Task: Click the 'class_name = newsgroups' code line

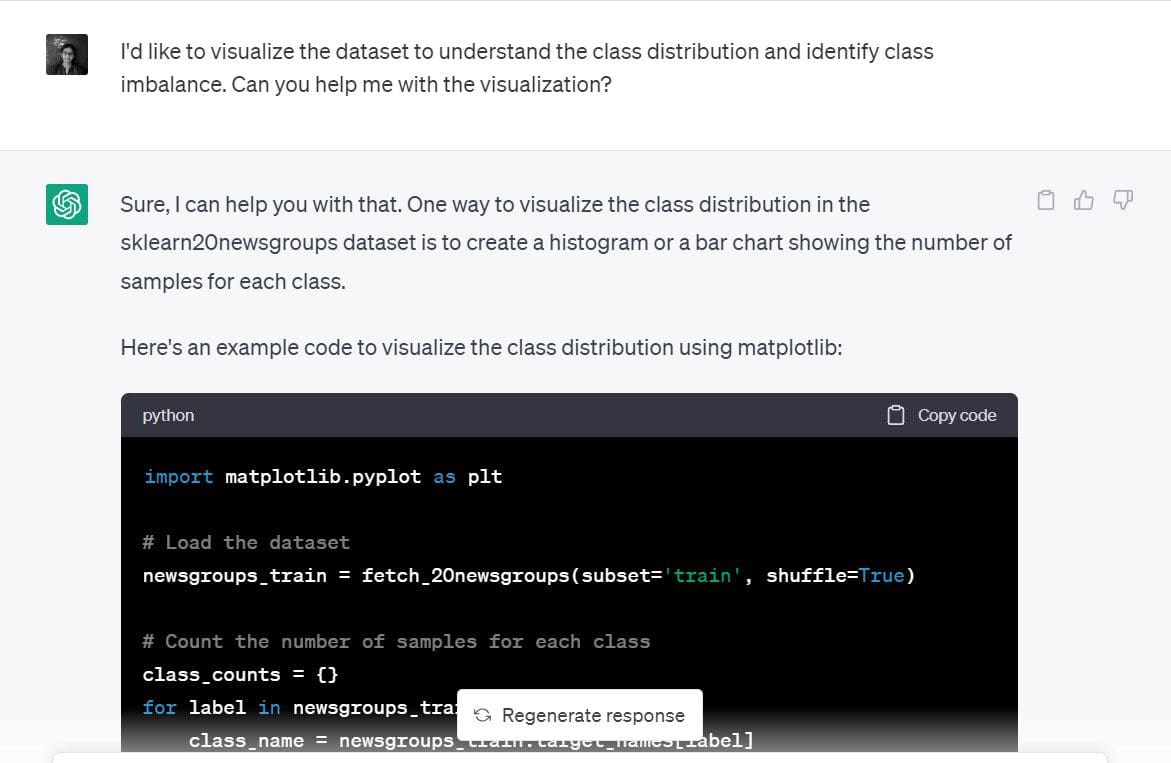Action: [470, 741]
